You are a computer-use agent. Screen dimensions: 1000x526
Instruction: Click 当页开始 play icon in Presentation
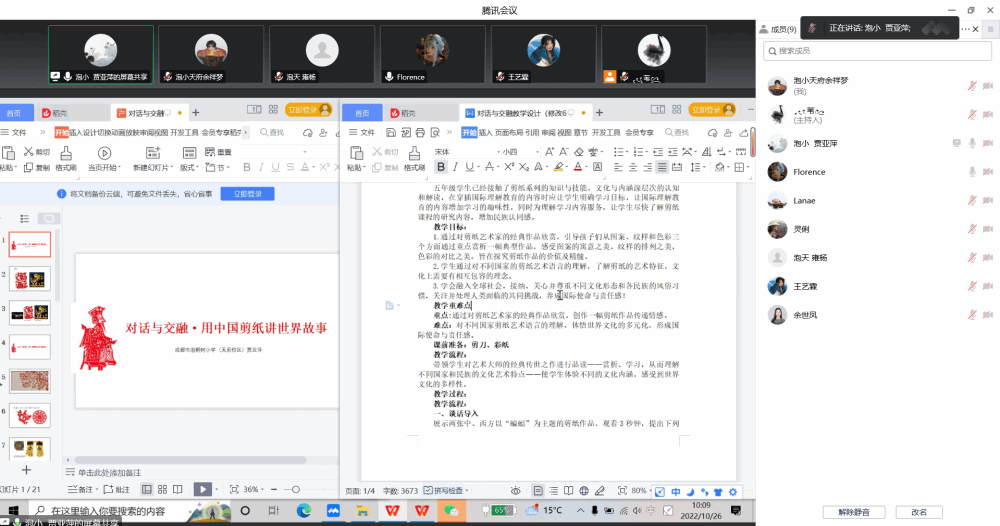(x=104, y=153)
